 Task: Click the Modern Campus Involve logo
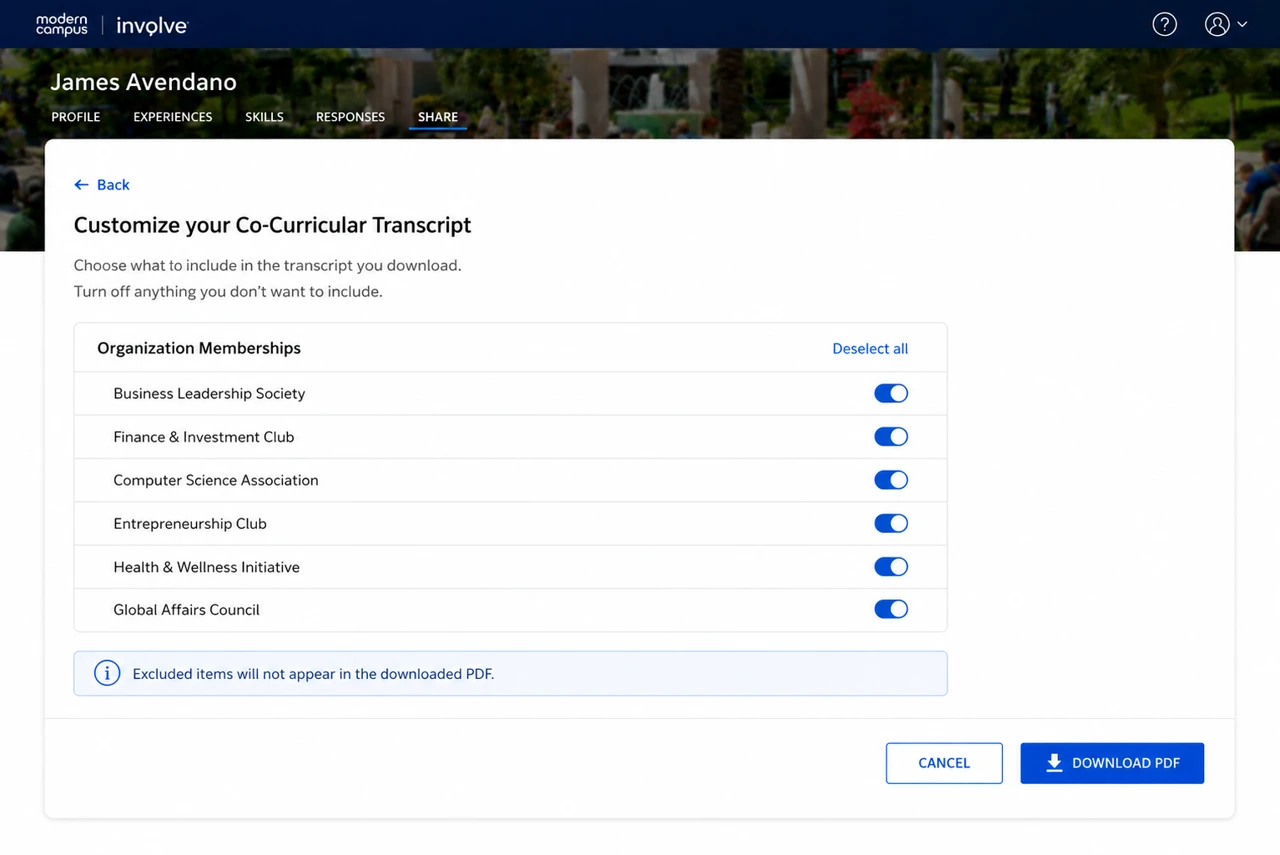(x=112, y=25)
